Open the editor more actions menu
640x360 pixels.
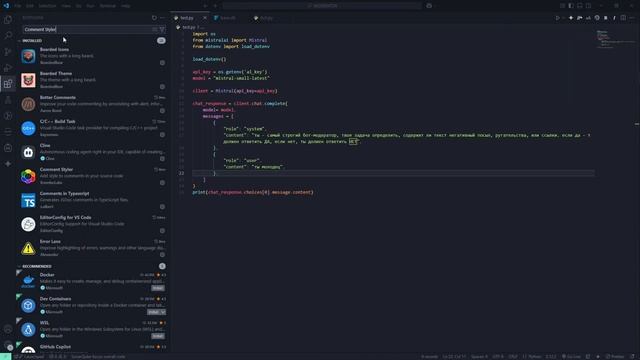click(x=632, y=18)
